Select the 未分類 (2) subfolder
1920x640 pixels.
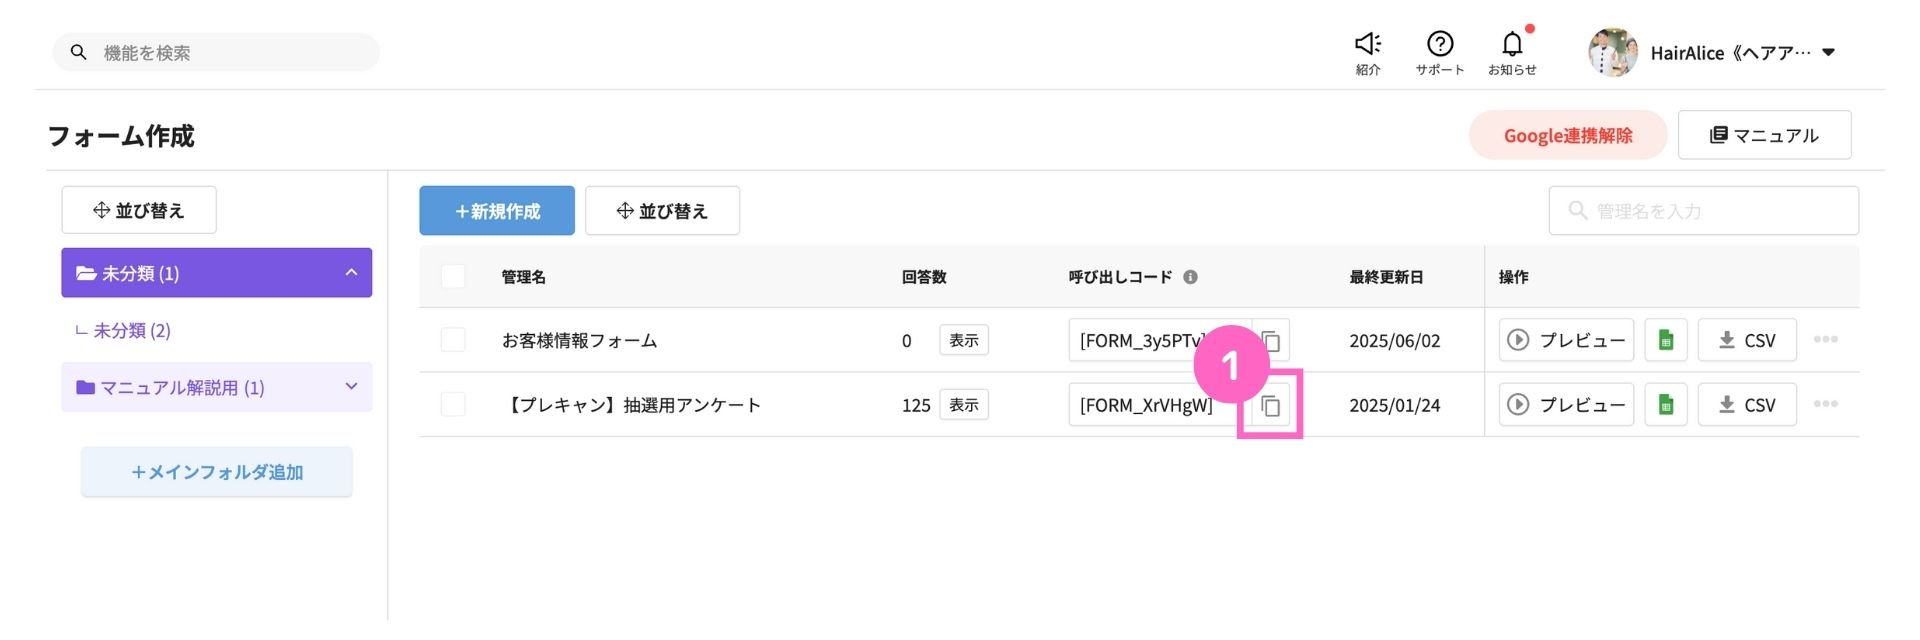click(x=132, y=330)
